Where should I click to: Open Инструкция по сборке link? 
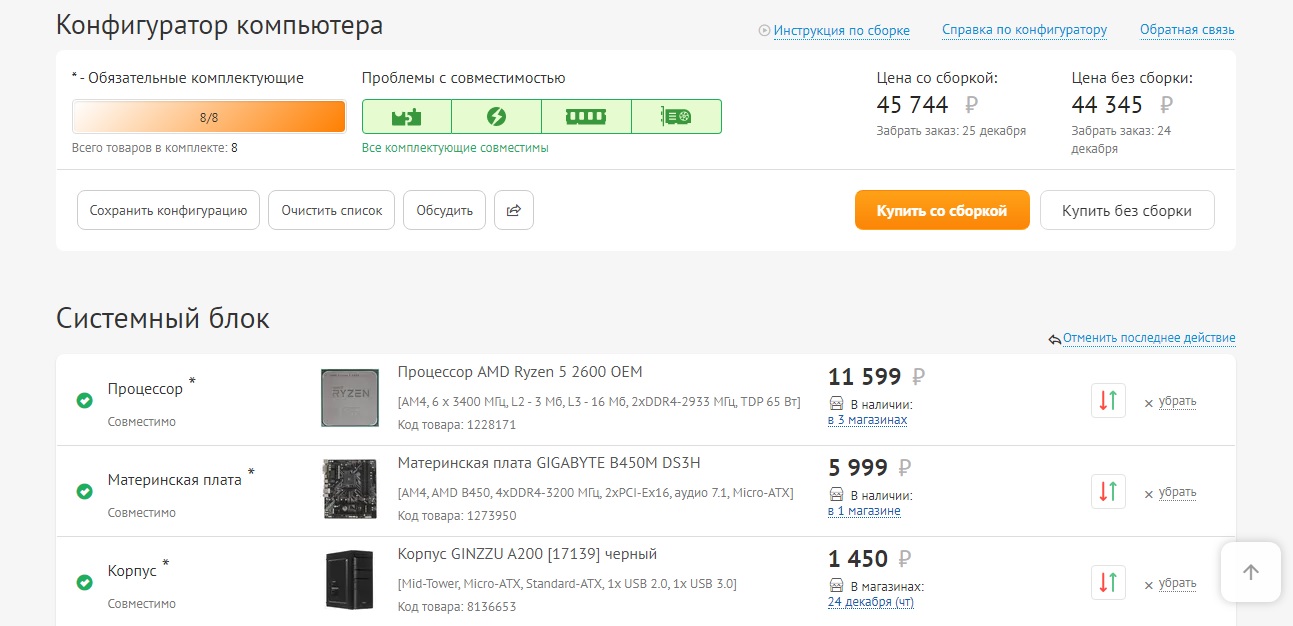(841, 31)
